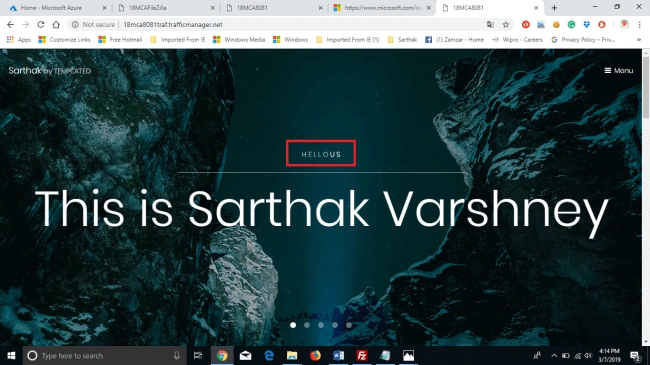Open Microsoft Edge from taskbar

269,355
